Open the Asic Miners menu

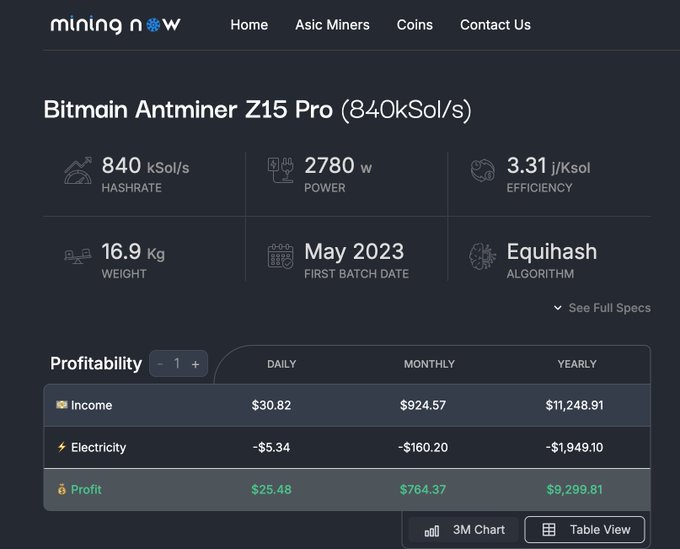(x=332, y=25)
